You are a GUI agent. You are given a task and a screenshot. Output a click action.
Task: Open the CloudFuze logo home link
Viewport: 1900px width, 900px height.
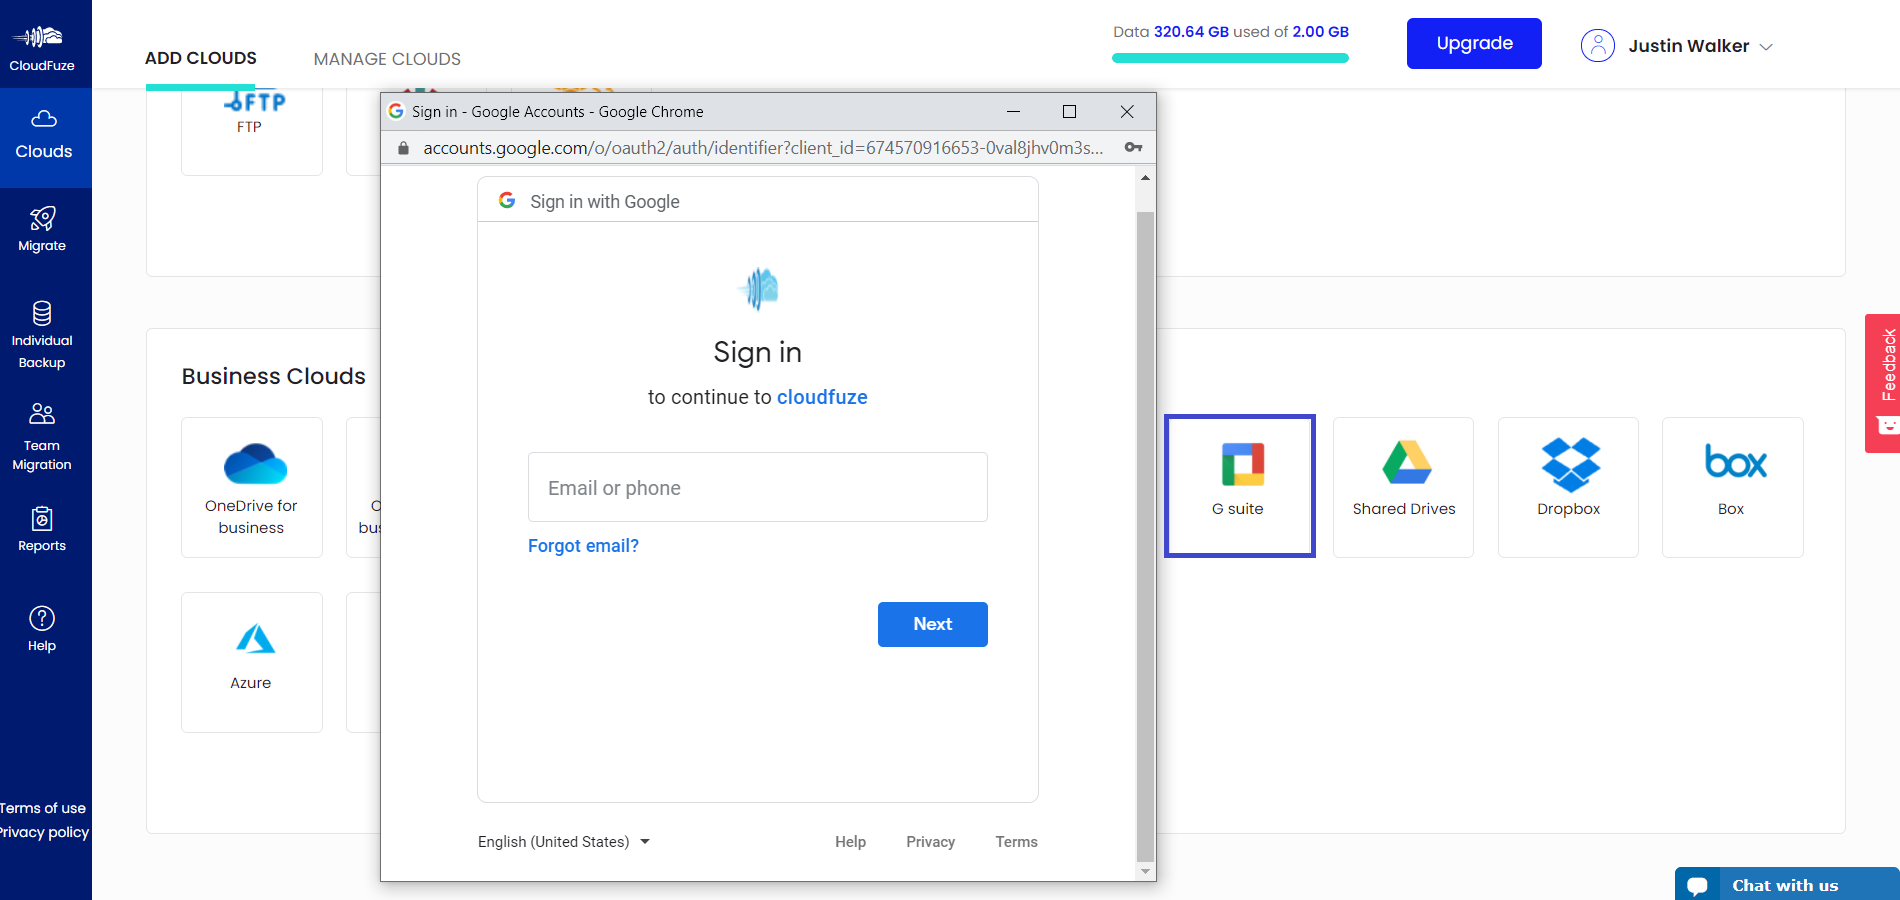tap(41, 47)
